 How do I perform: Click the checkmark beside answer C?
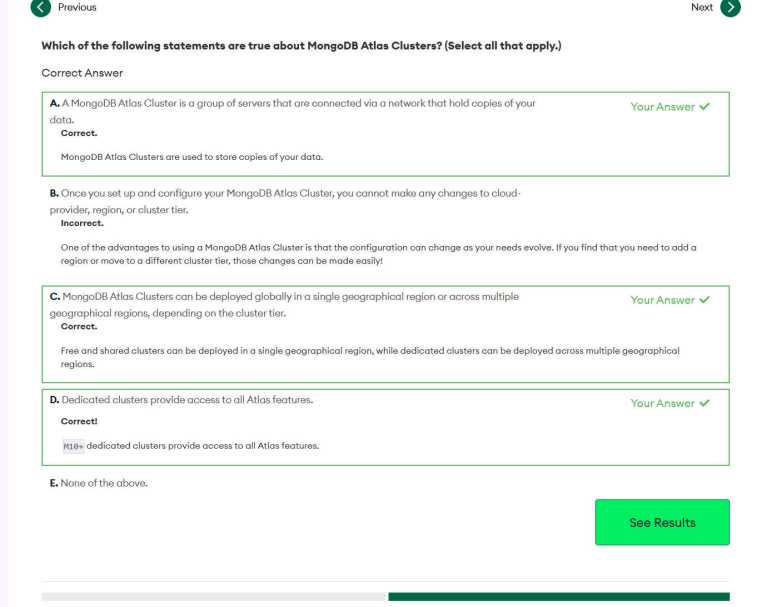point(705,300)
